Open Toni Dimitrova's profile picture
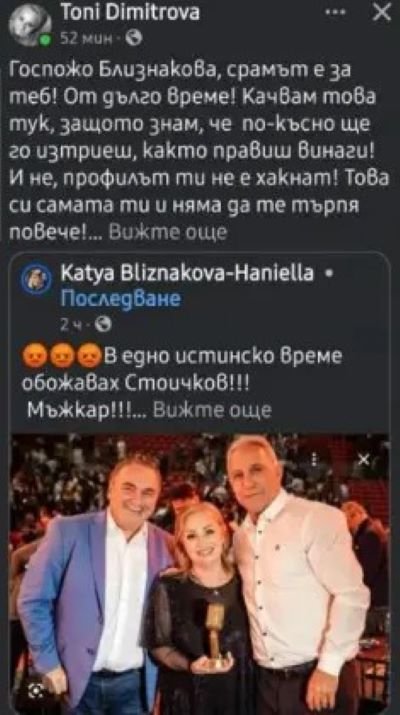 [30, 26]
